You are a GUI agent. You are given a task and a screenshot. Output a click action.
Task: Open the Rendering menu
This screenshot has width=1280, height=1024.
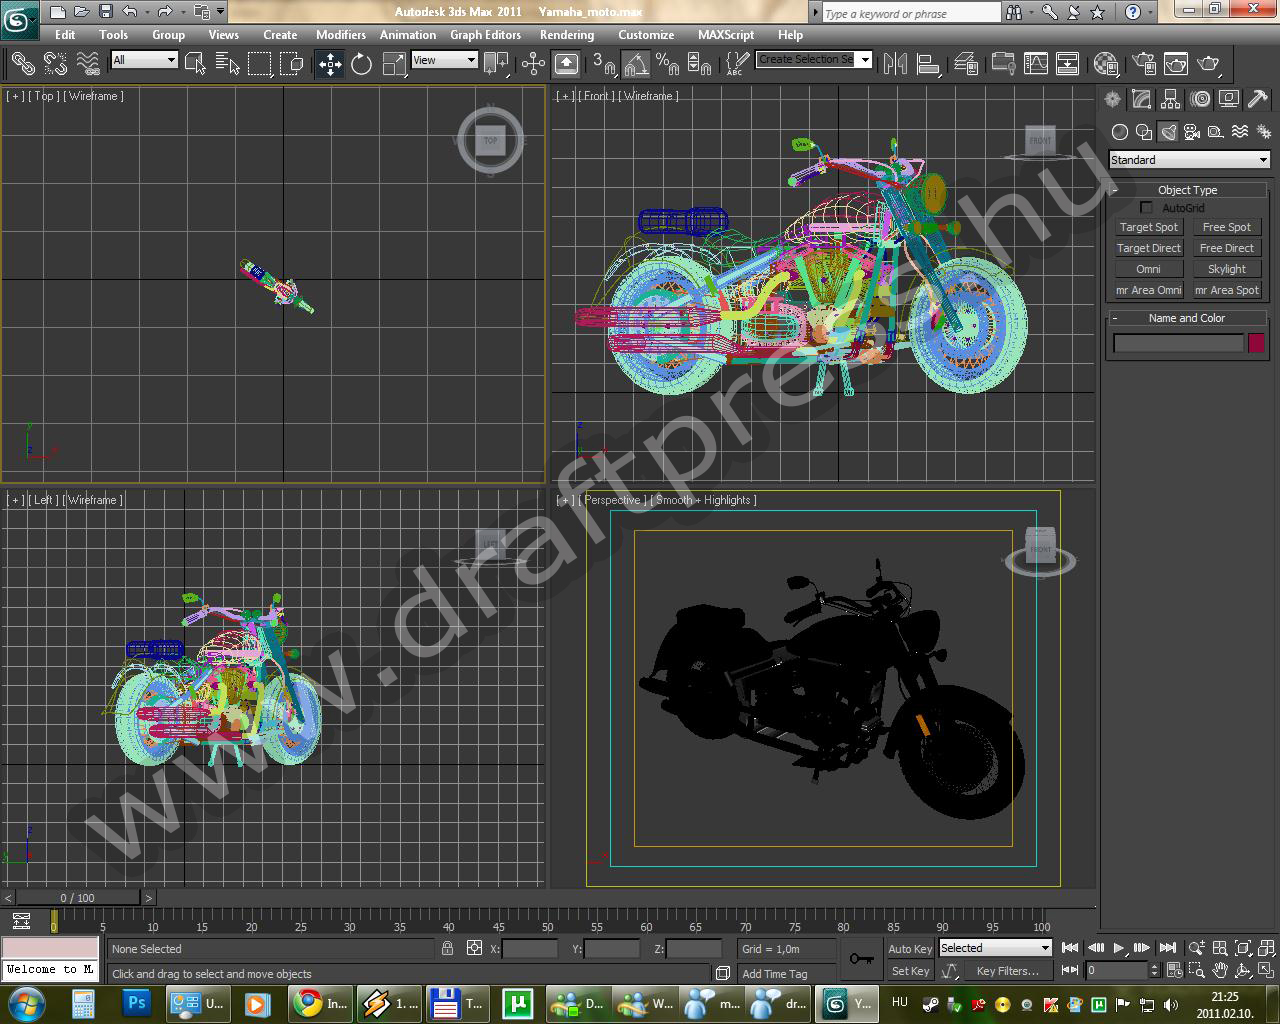pos(566,35)
